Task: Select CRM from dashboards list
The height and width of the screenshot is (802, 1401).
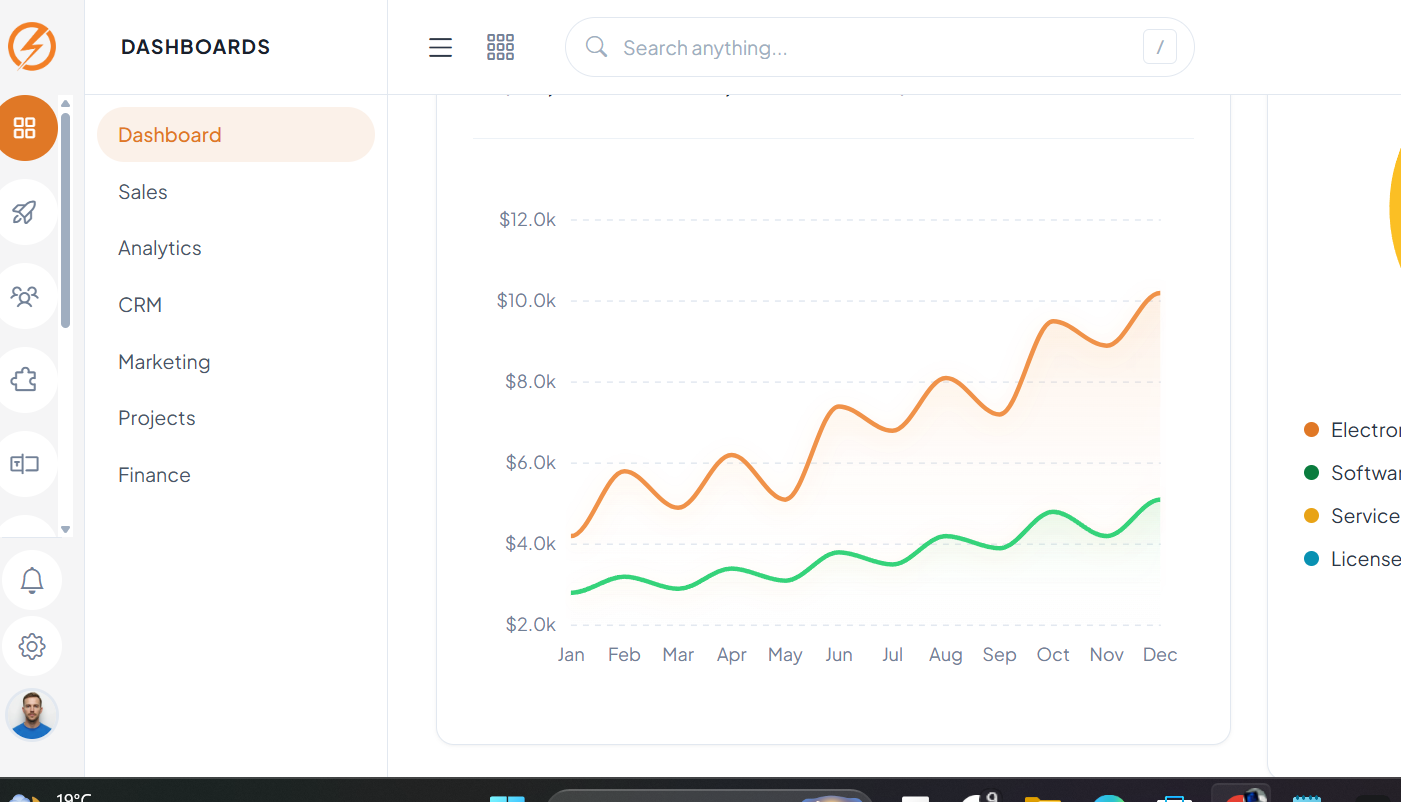Action: (x=140, y=305)
